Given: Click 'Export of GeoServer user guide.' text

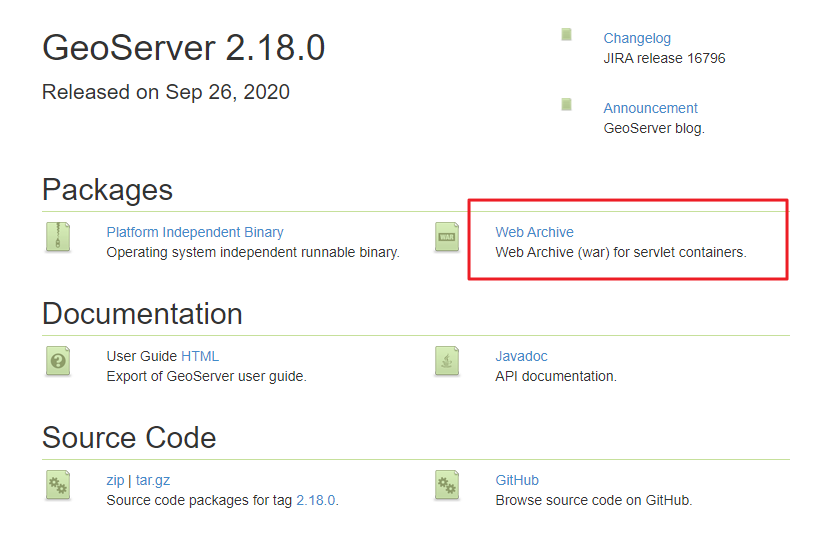Looking at the screenshot, I should click(207, 376).
